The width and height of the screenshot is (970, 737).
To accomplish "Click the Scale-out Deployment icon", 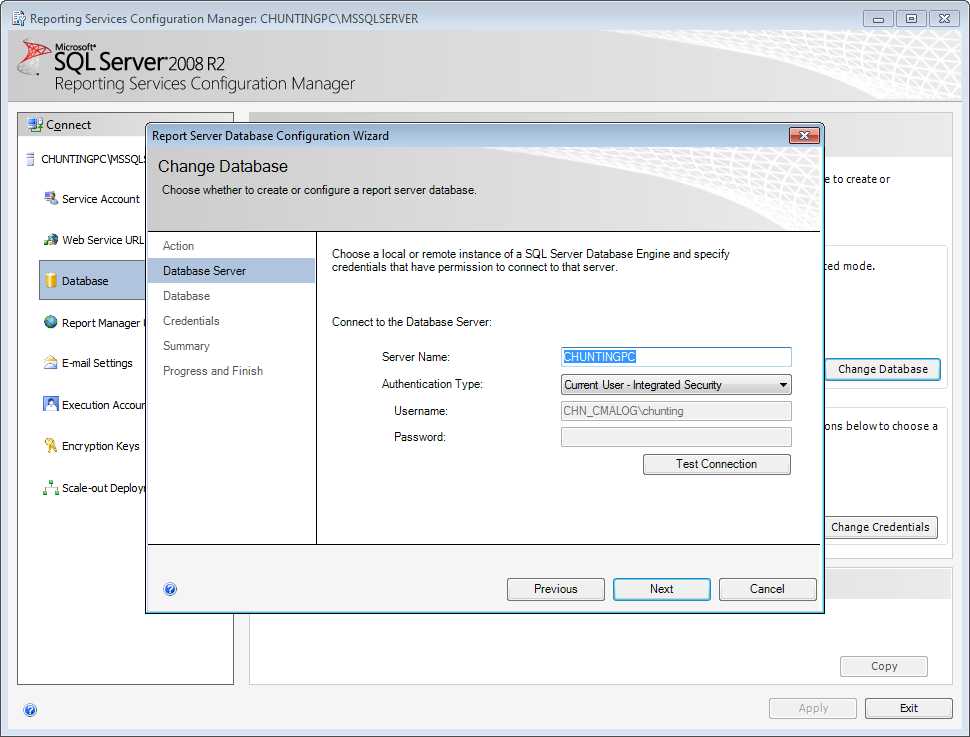I will coord(51,488).
